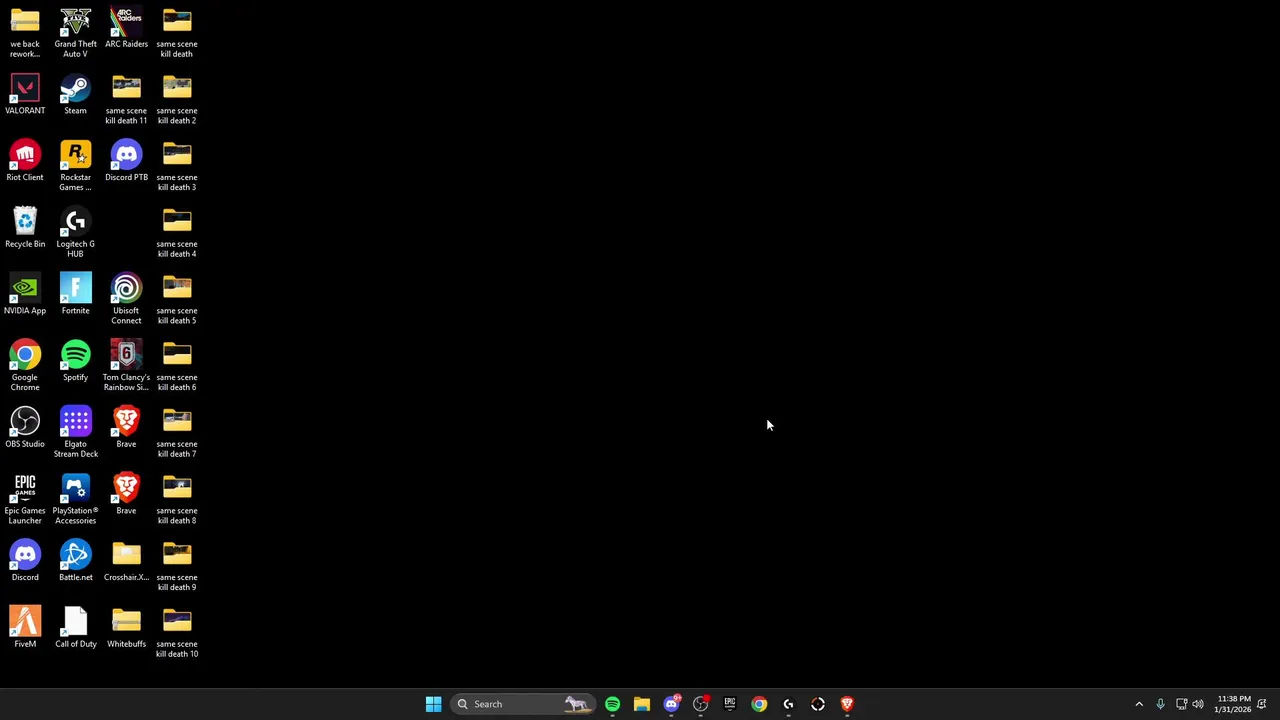The height and width of the screenshot is (720, 1280).
Task: Open Logitech G HUB from the taskbar
Action: 788,704
